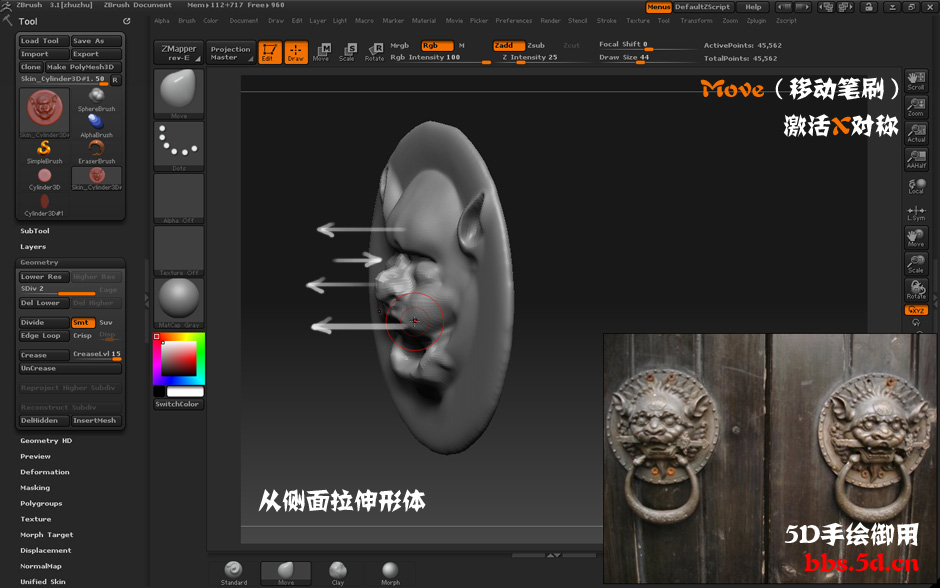The height and width of the screenshot is (588, 940).
Task: Expand the Layers section
Action: pos(33,246)
